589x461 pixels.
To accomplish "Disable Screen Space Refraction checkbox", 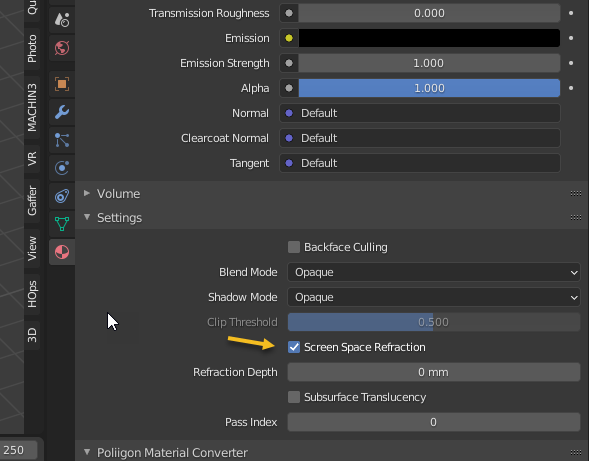I will click(294, 347).
